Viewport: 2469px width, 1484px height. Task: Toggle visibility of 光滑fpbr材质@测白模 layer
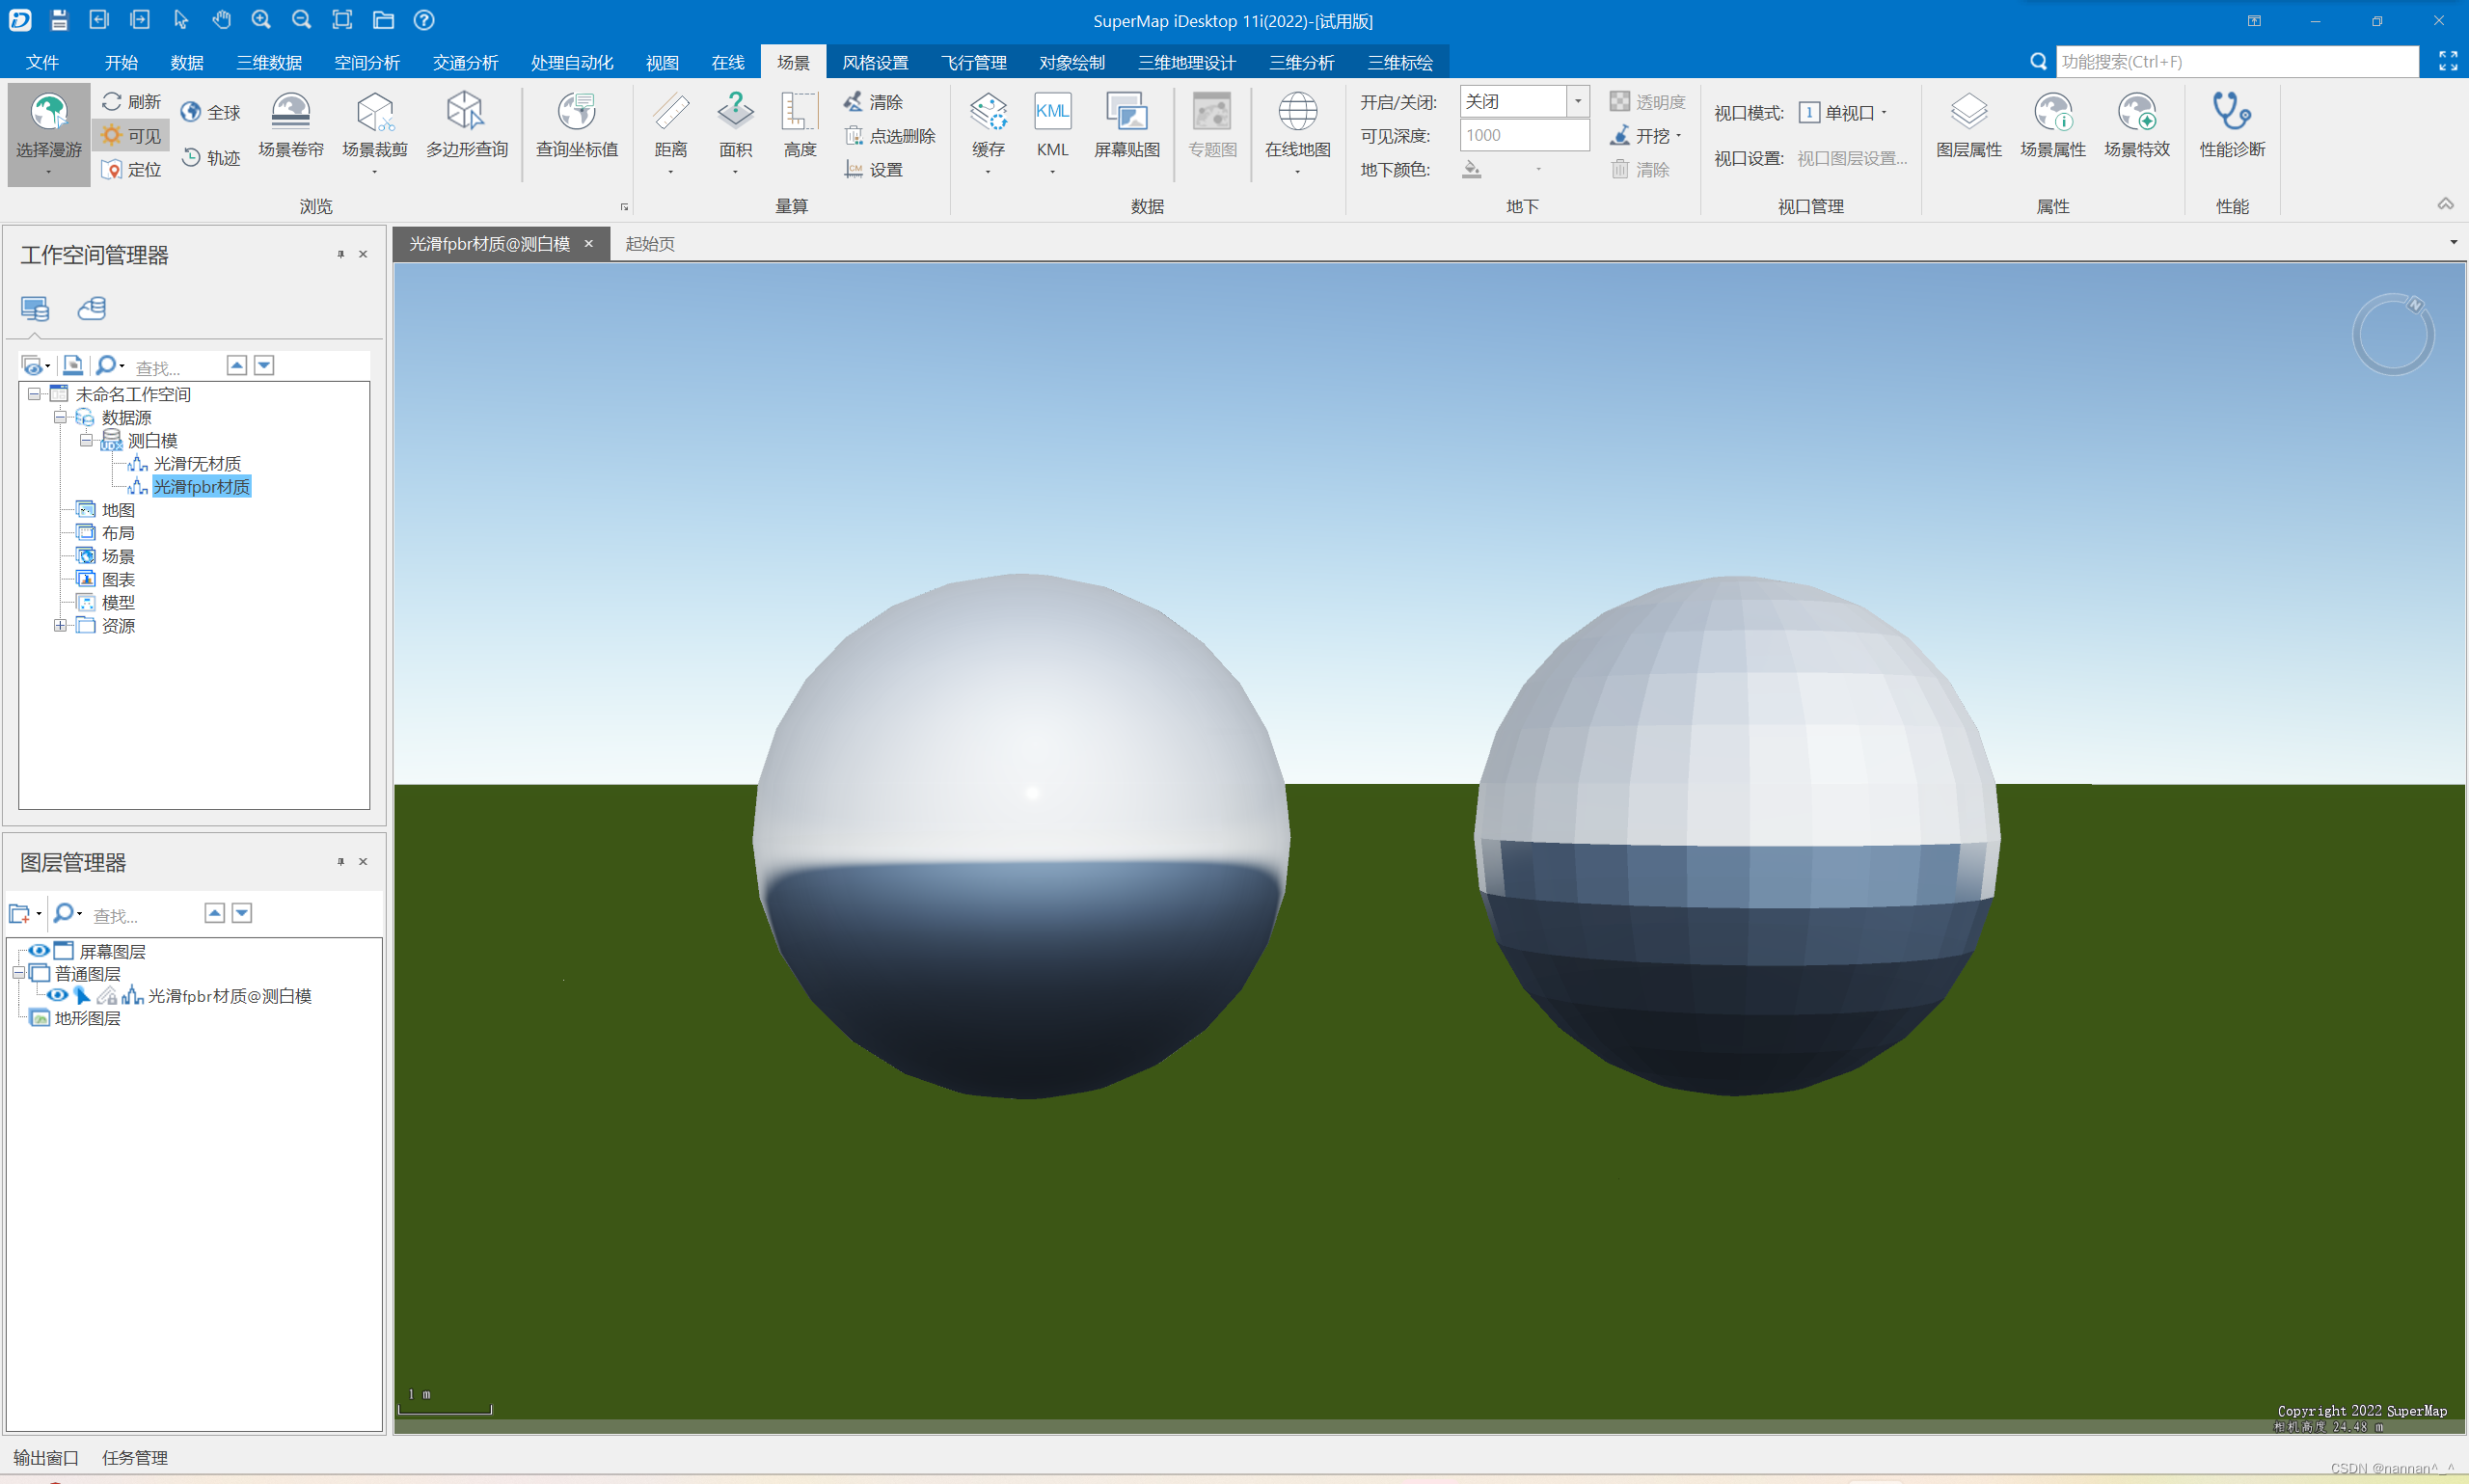57,996
